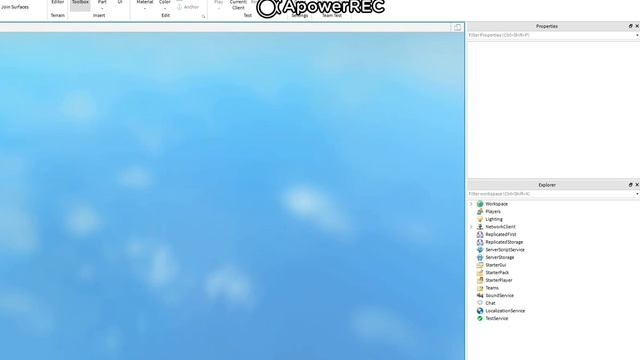Select NetworkClient in Explorer
The width and height of the screenshot is (640, 360).
point(500,227)
